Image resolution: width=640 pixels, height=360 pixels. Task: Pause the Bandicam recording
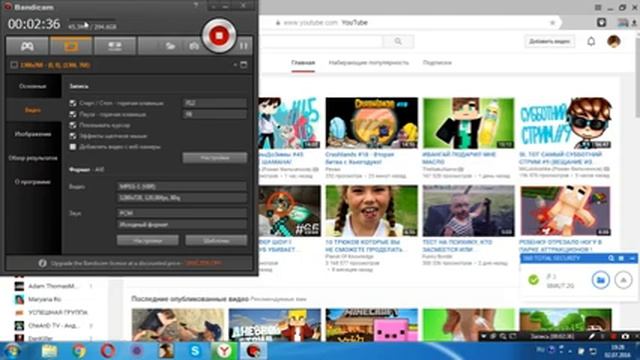244,46
